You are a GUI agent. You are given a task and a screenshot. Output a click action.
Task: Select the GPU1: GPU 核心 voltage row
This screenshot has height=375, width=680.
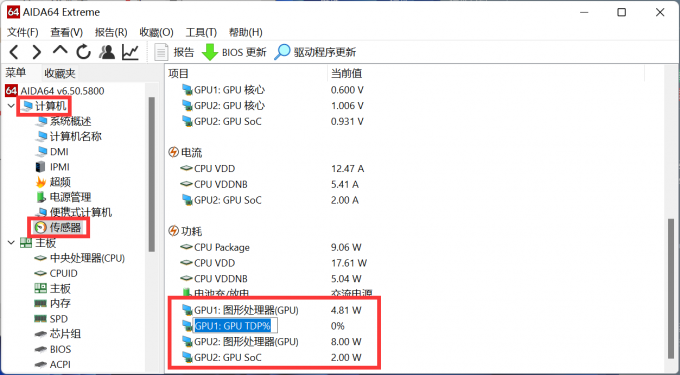point(272,90)
